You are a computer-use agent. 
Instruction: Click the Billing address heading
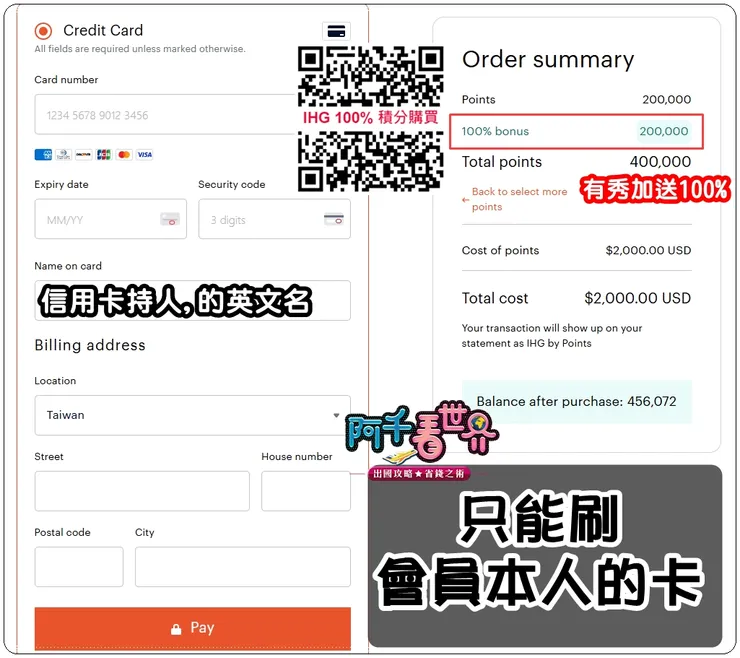pyautogui.click(x=90, y=345)
